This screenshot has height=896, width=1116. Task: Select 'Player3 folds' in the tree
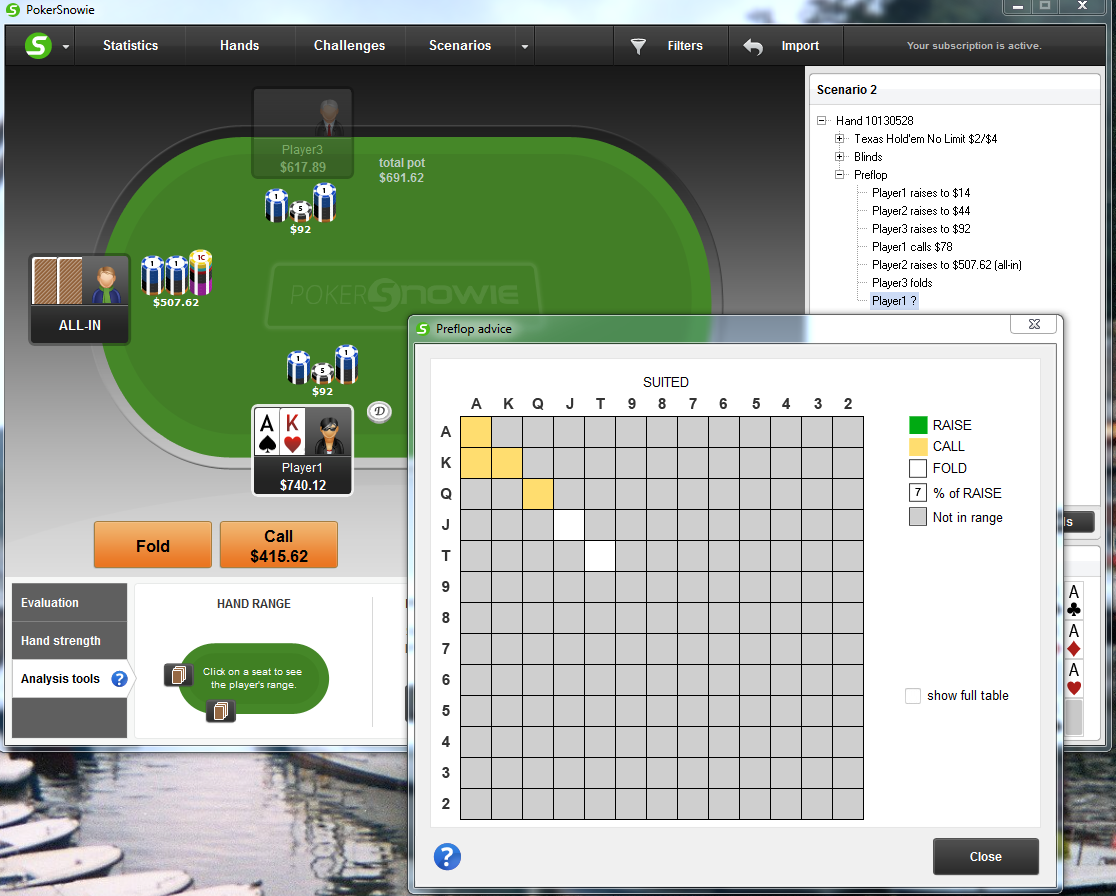click(x=902, y=283)
